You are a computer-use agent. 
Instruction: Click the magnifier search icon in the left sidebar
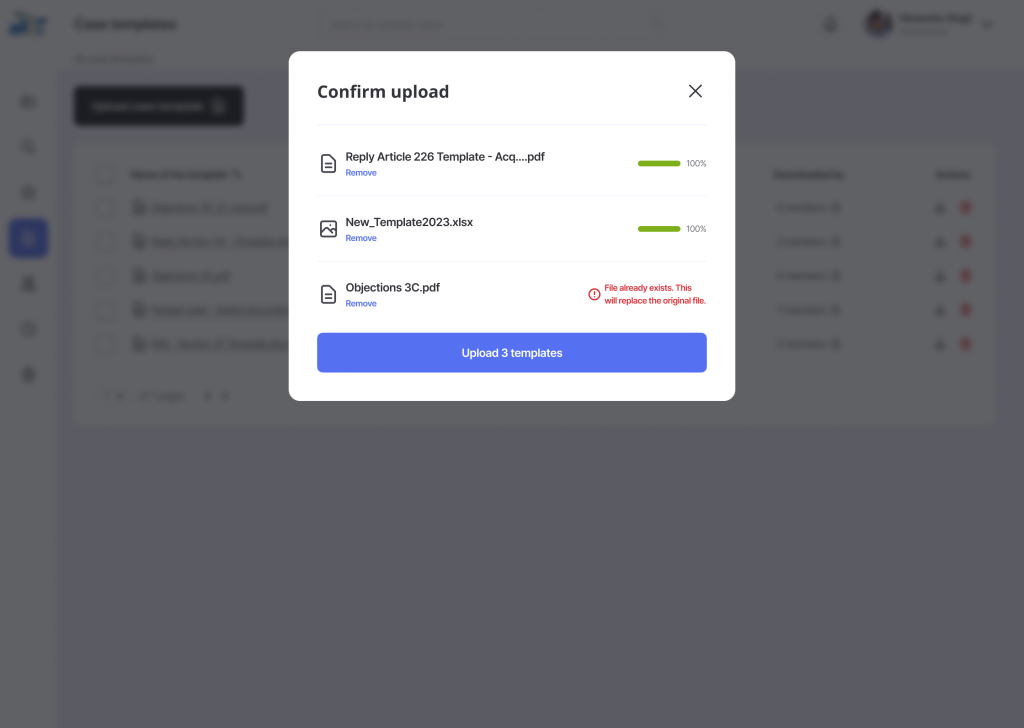pos(28,147)
